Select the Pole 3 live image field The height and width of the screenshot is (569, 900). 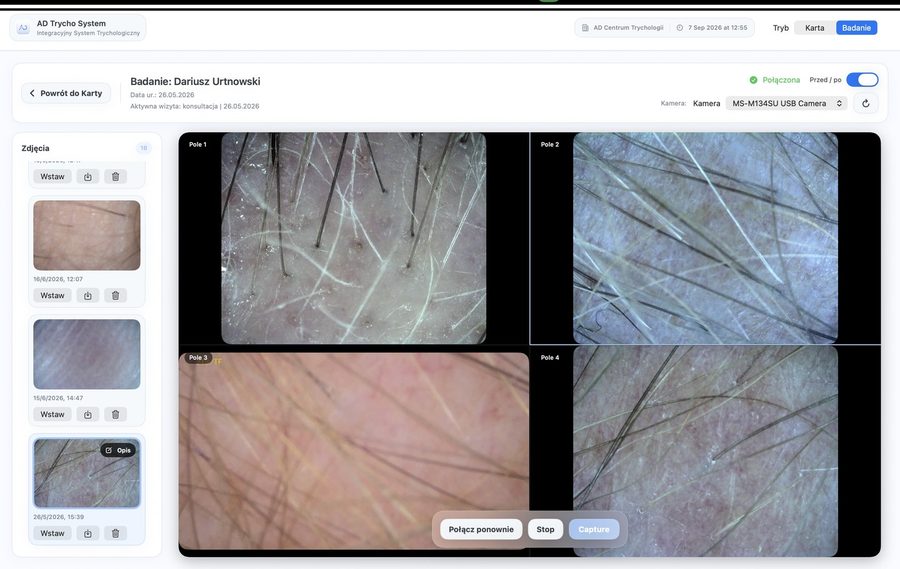(354, 451)
